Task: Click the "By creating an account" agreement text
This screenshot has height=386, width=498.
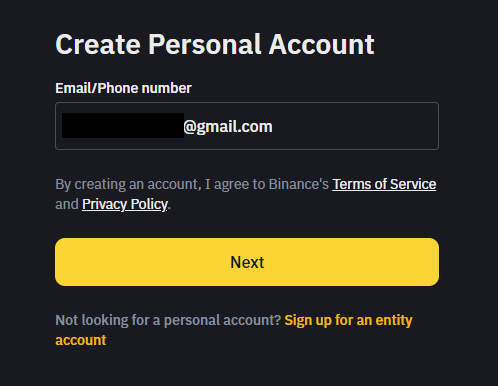Action: [192, 184]
